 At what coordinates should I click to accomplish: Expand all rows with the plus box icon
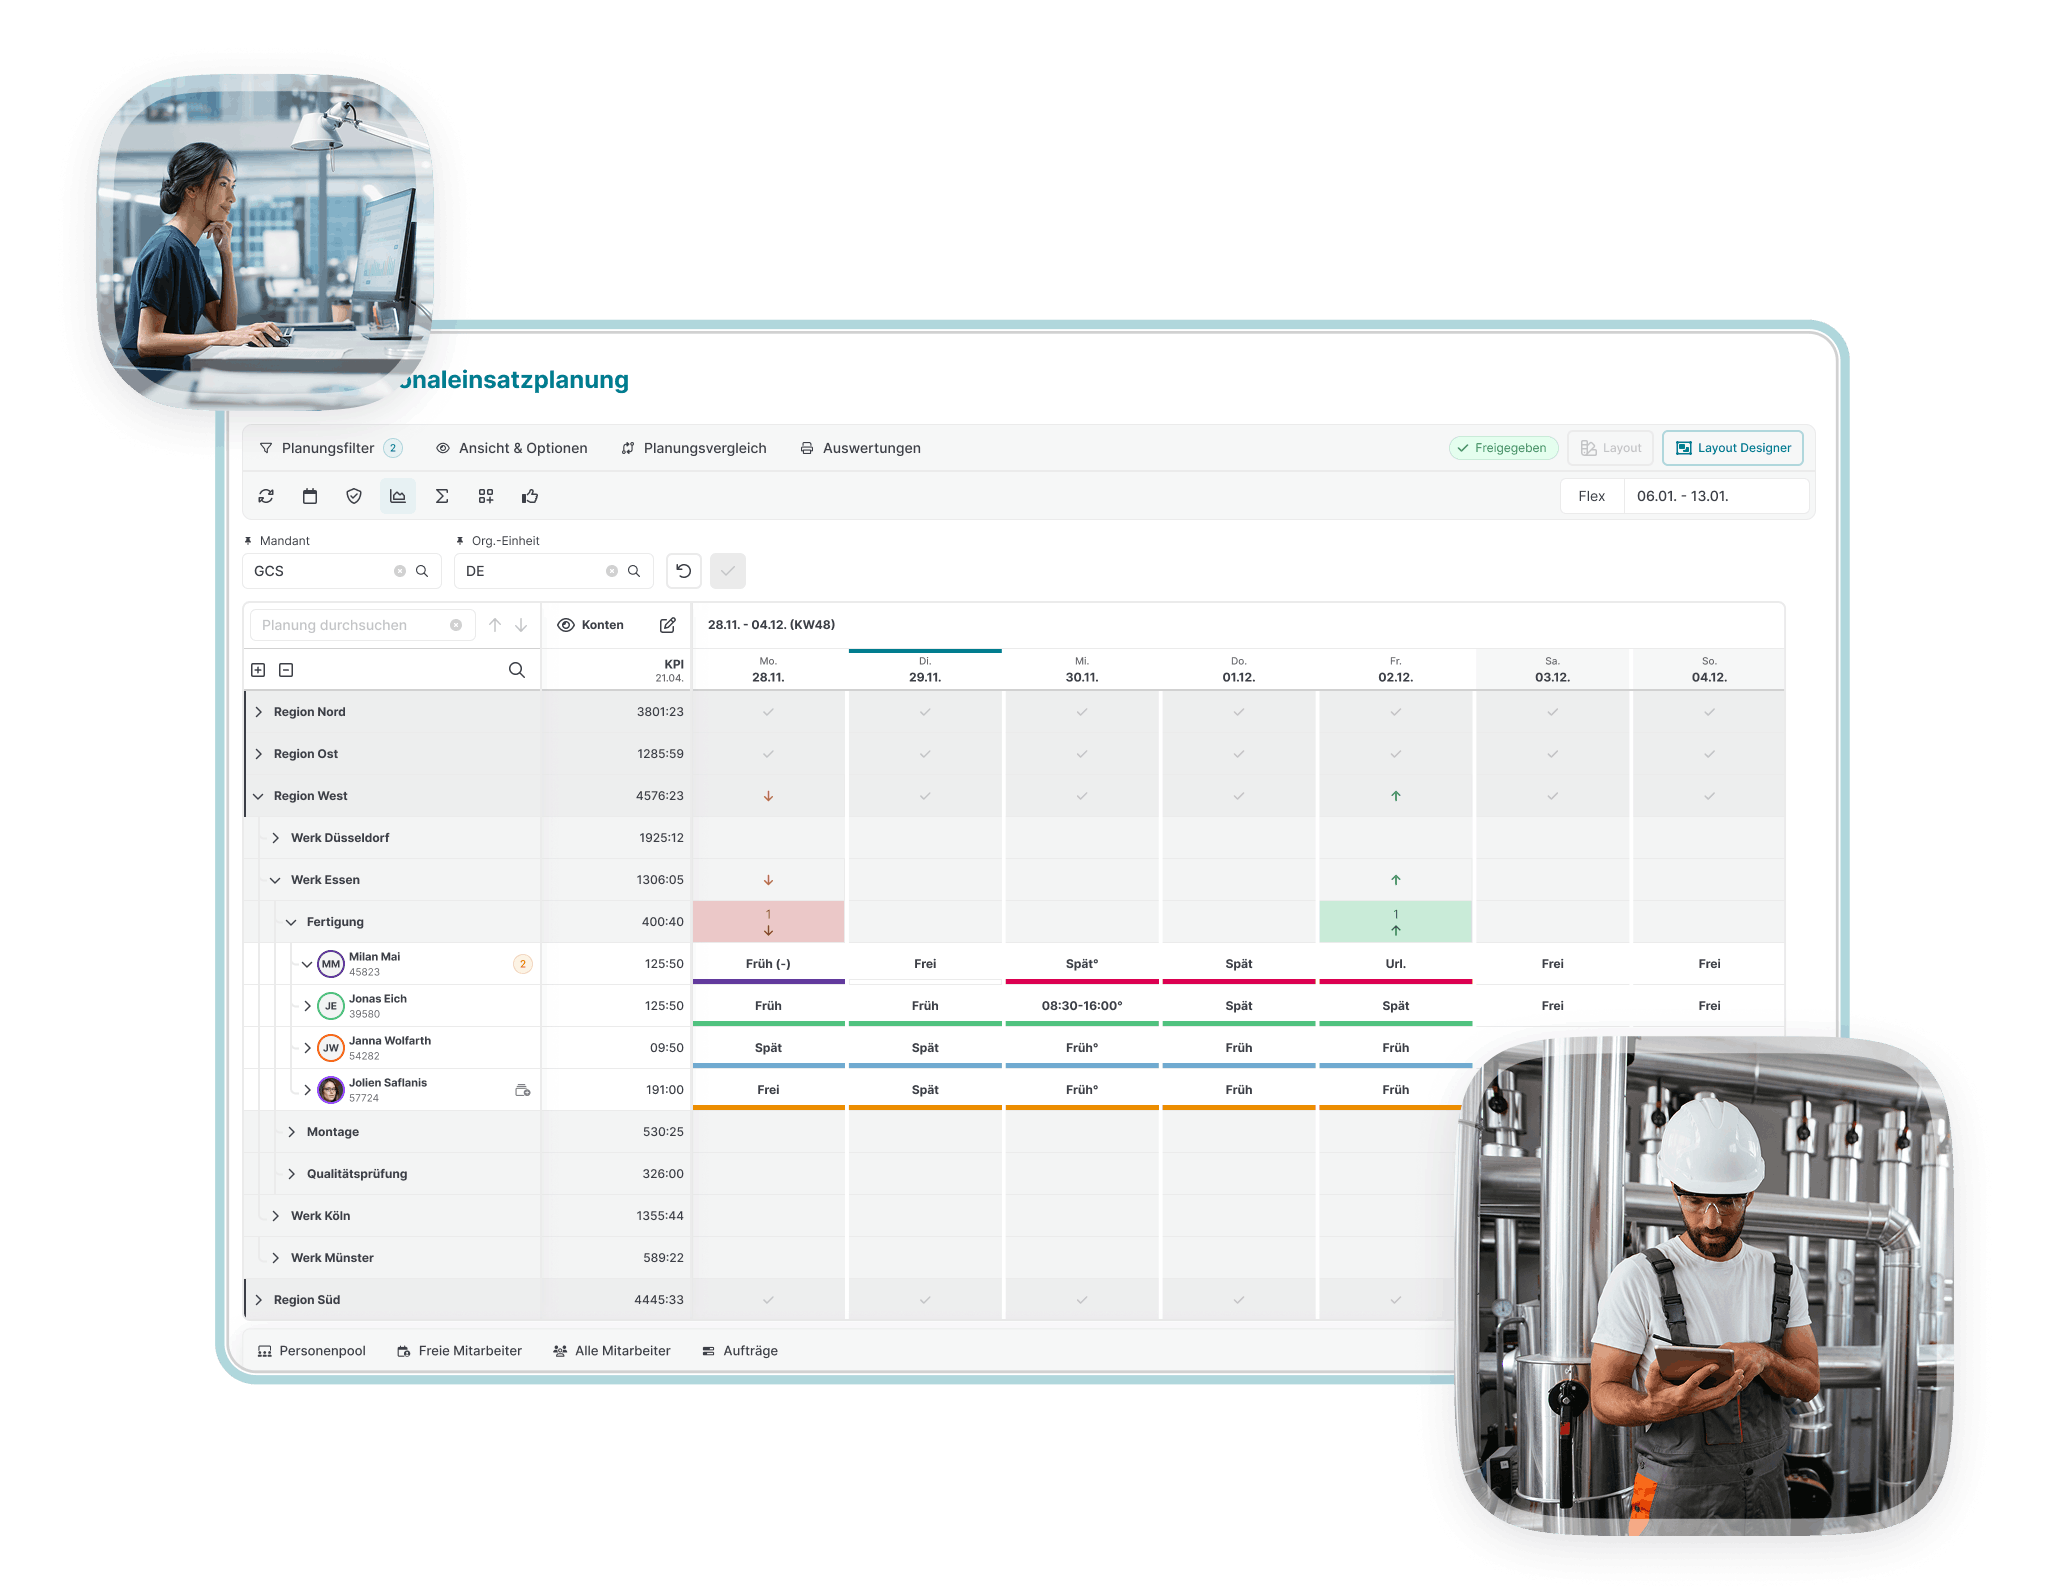coord(258,670)
